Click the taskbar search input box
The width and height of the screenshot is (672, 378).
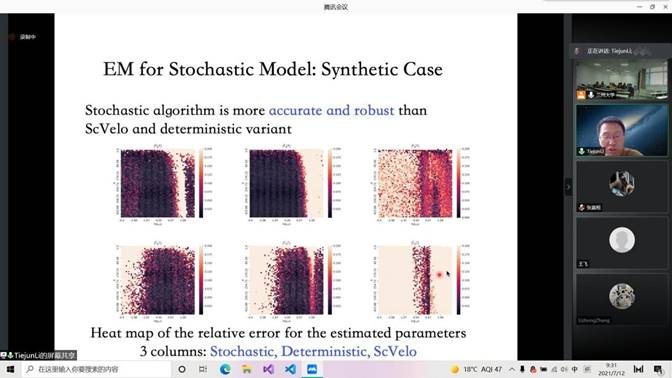click(96, 369)
